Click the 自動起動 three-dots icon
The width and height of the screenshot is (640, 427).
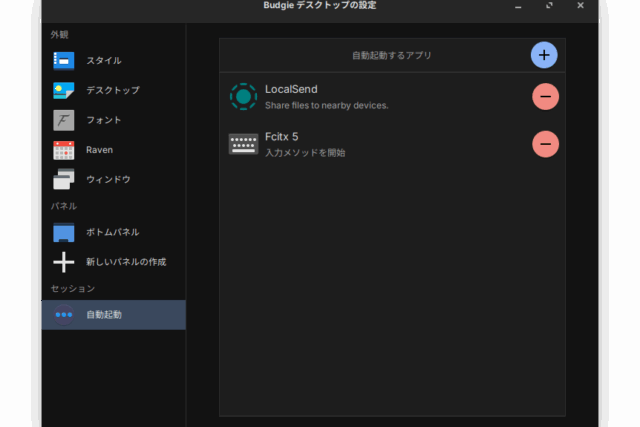point(64,315)
